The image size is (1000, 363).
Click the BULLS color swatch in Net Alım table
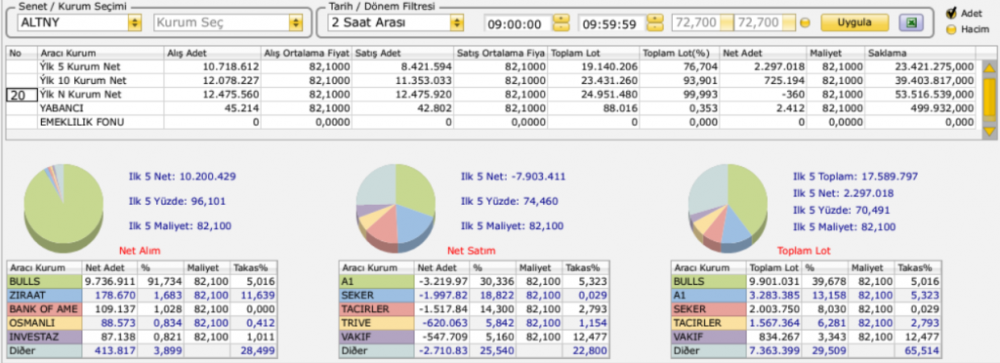click(x=45, y=281)
